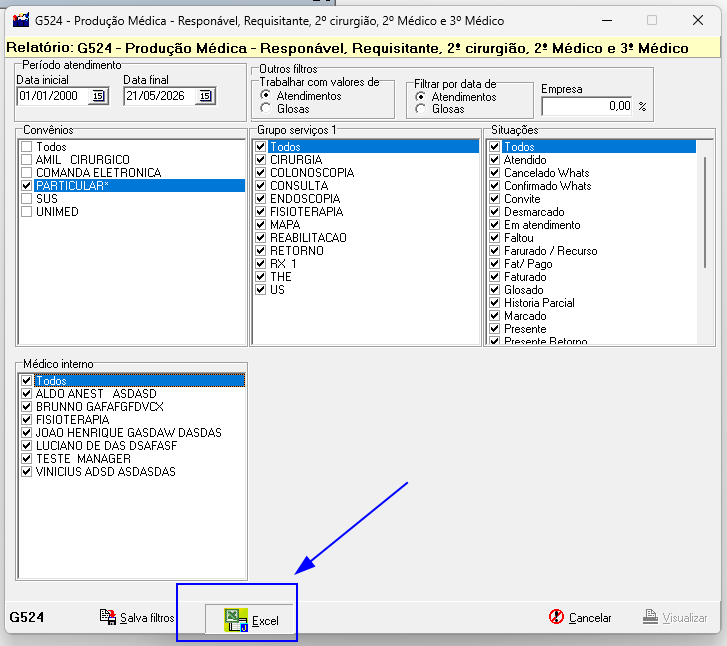Viewport: 727px width, 646px height.
Task: Export report with the Excel button
Action: (249, 620)
